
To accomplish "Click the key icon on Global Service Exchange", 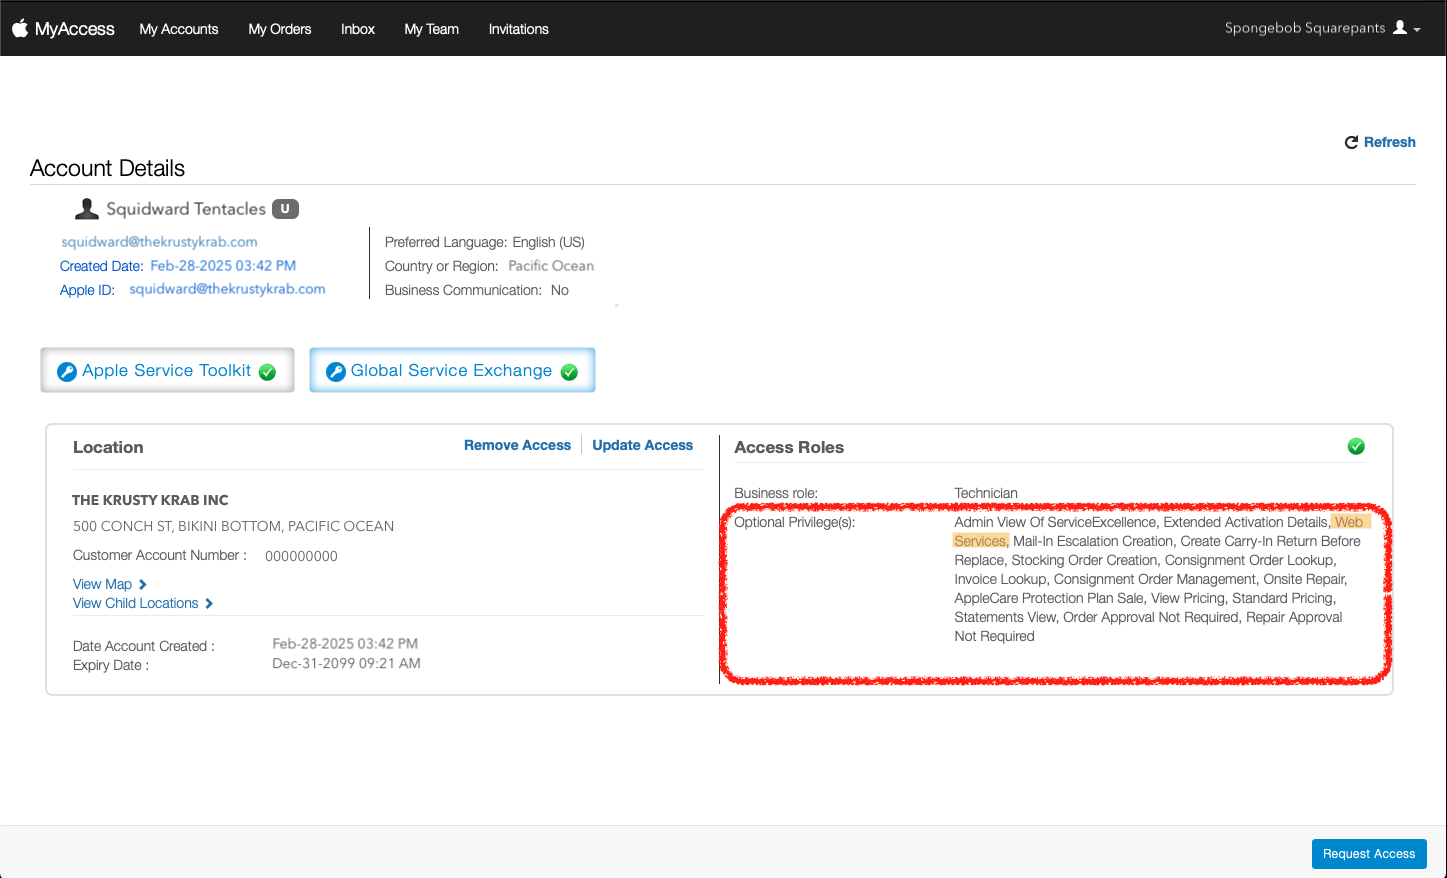I will click(x=336, y=372).
